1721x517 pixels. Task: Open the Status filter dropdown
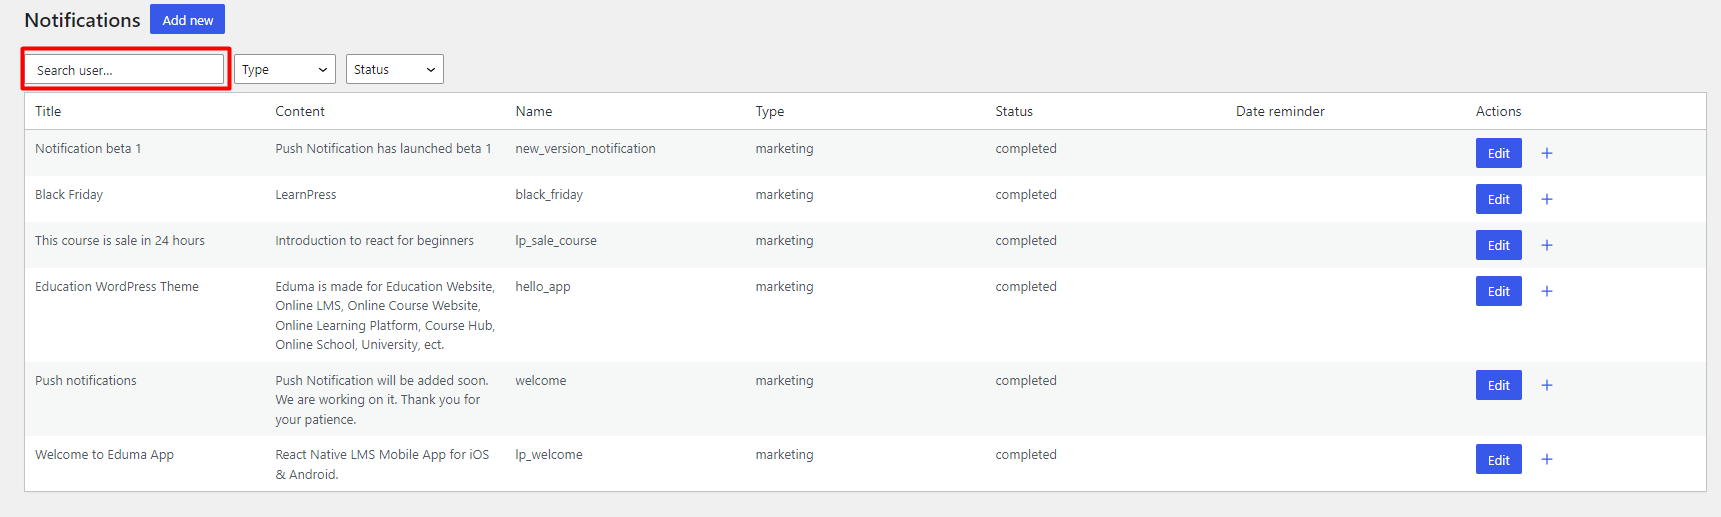tap(395, 69)
